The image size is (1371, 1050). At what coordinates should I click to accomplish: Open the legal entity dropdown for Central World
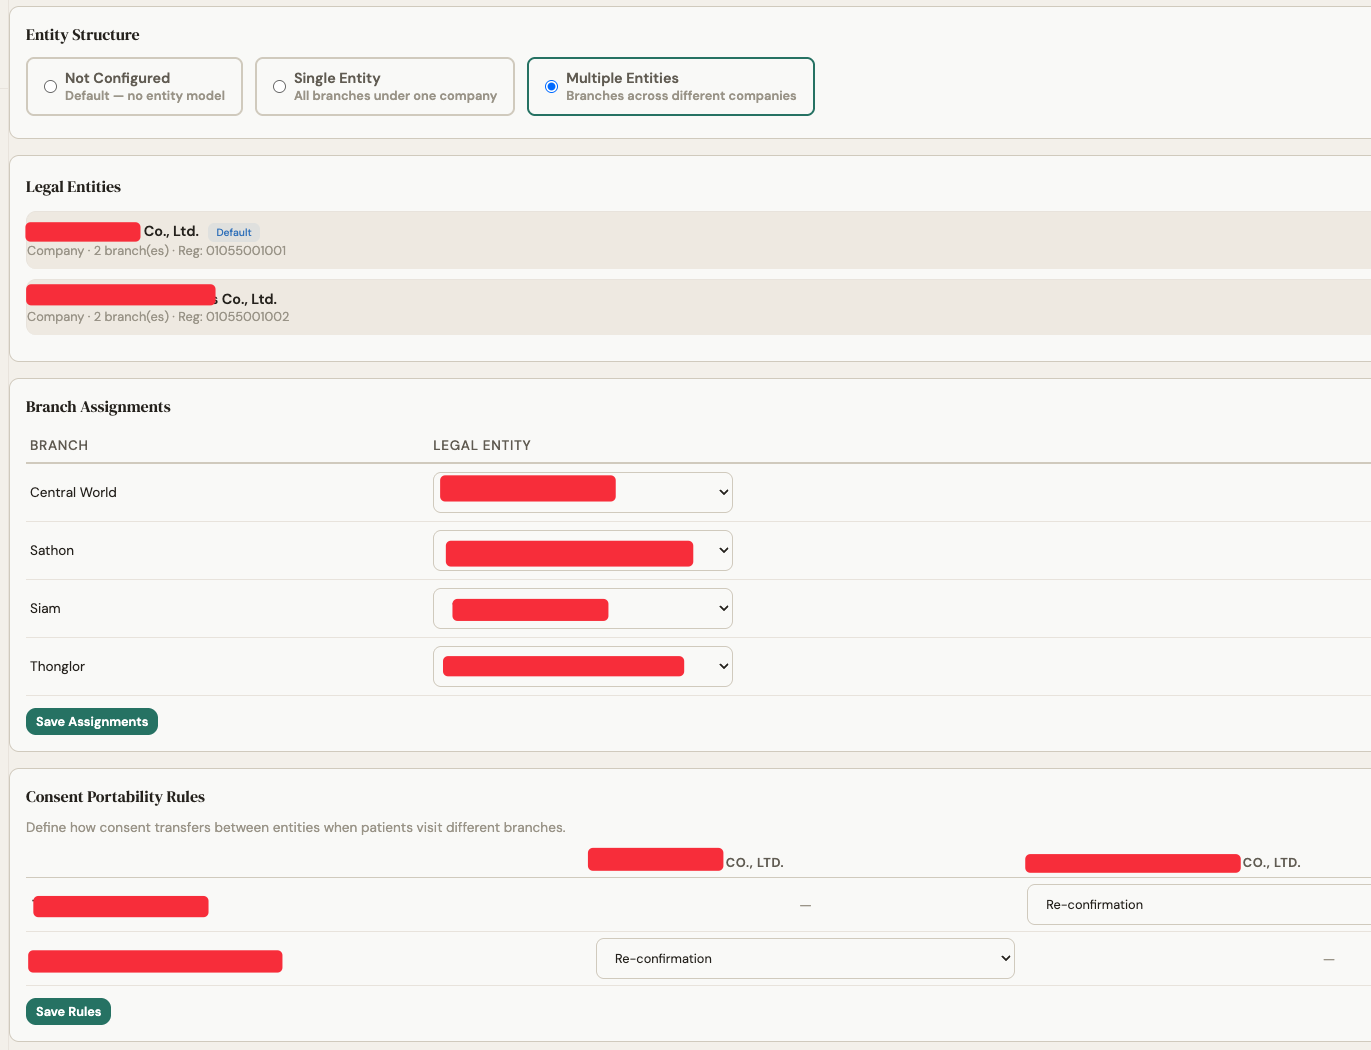582,492
